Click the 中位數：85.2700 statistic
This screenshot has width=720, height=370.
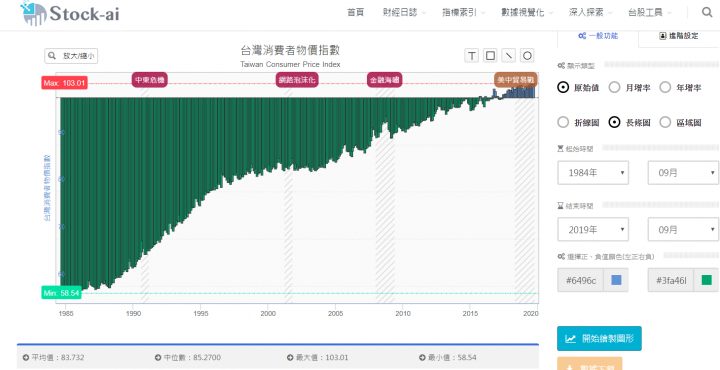pyautogui.click(x=187, y=358)
